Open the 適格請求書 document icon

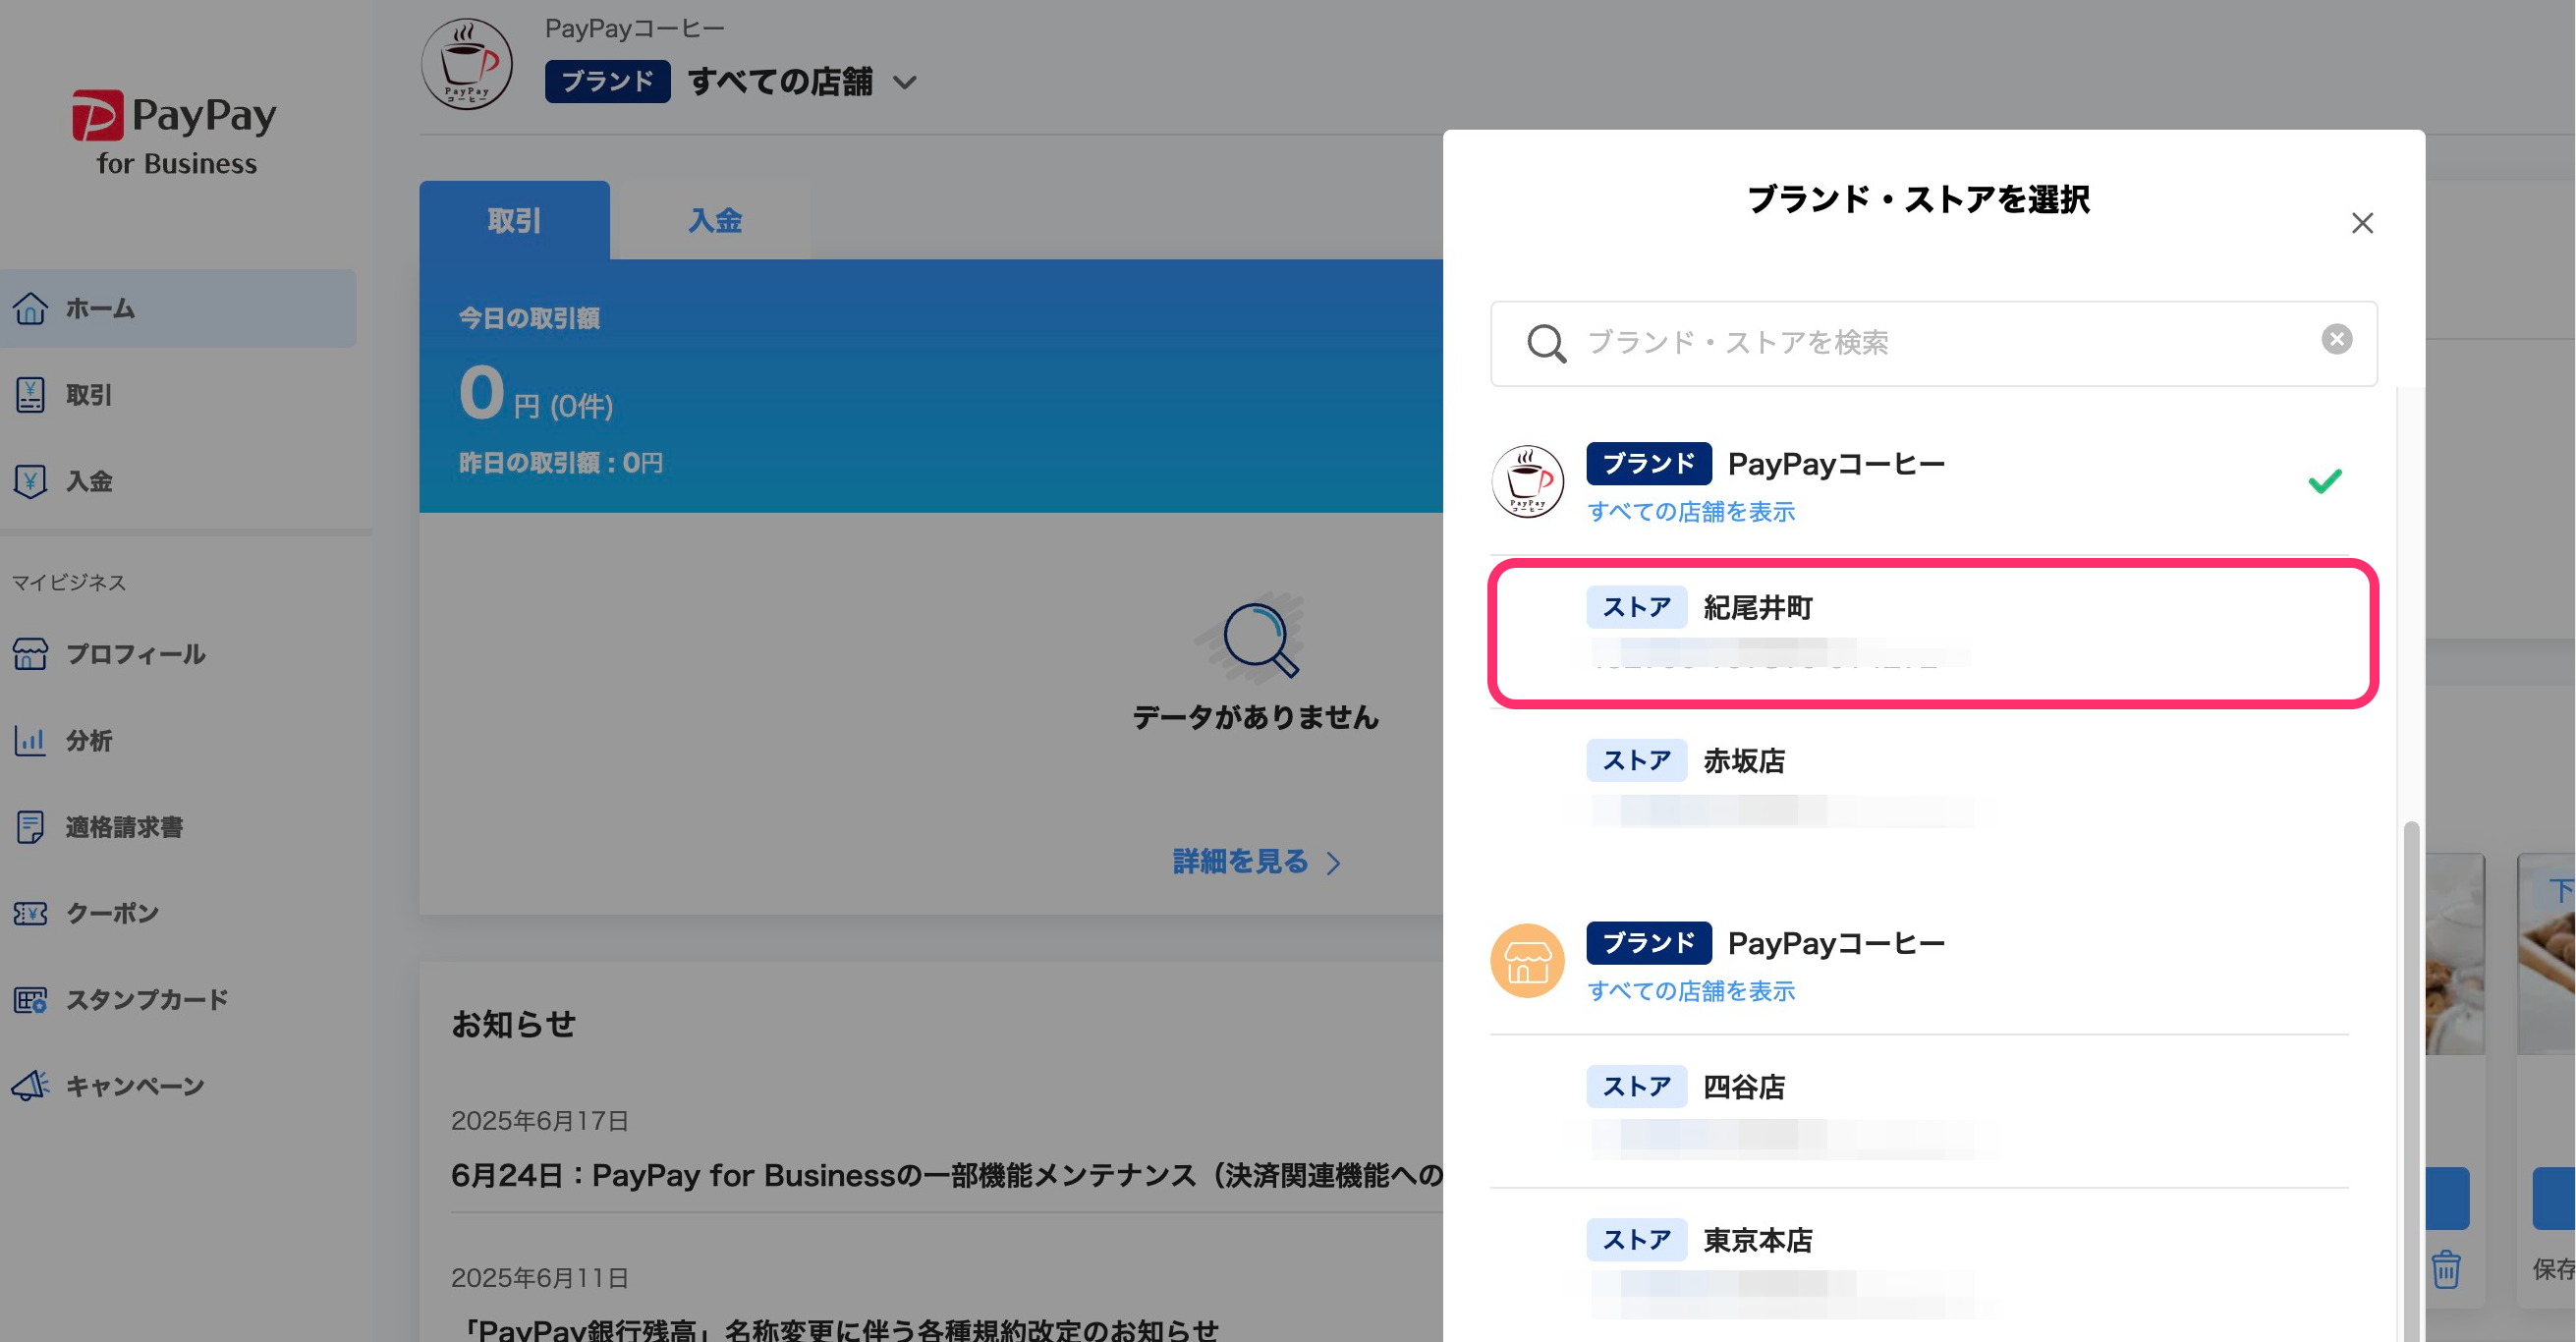(30, 827)
